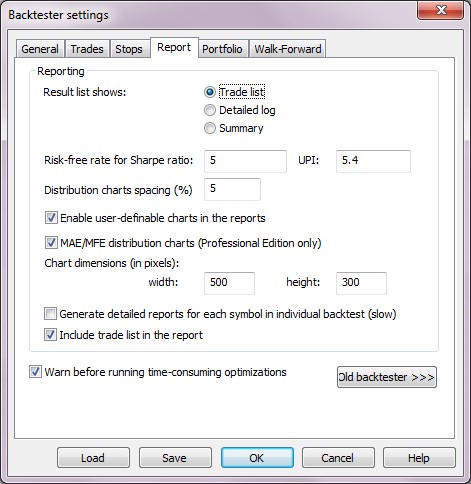471x484 pixels.
Task: Click the Risk-free rate input field
Action: (x=245, y=161)
